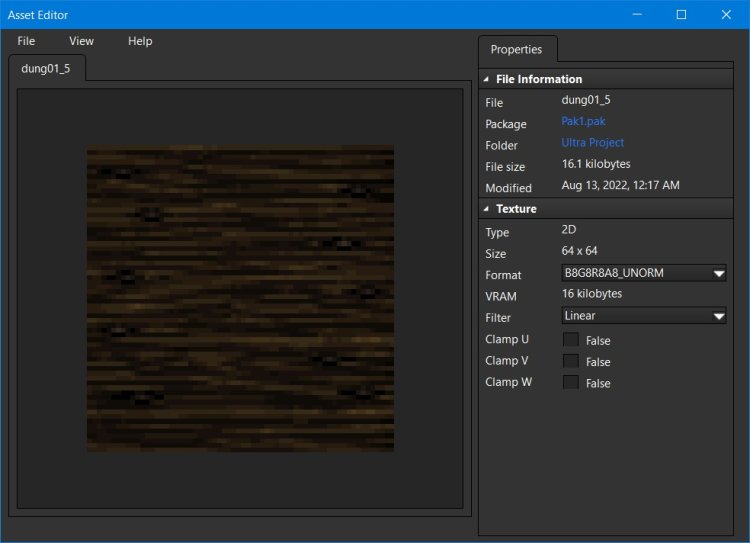Close the Asset Editor window
Screen dimensions: 750x543
726,14
